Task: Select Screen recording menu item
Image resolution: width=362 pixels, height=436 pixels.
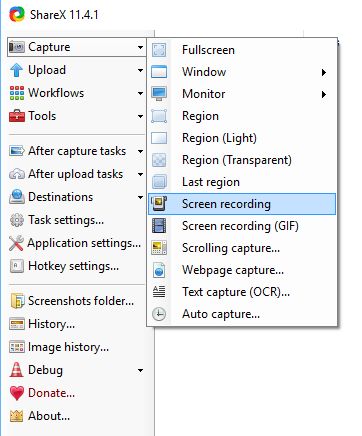Action: click(242, 204)
